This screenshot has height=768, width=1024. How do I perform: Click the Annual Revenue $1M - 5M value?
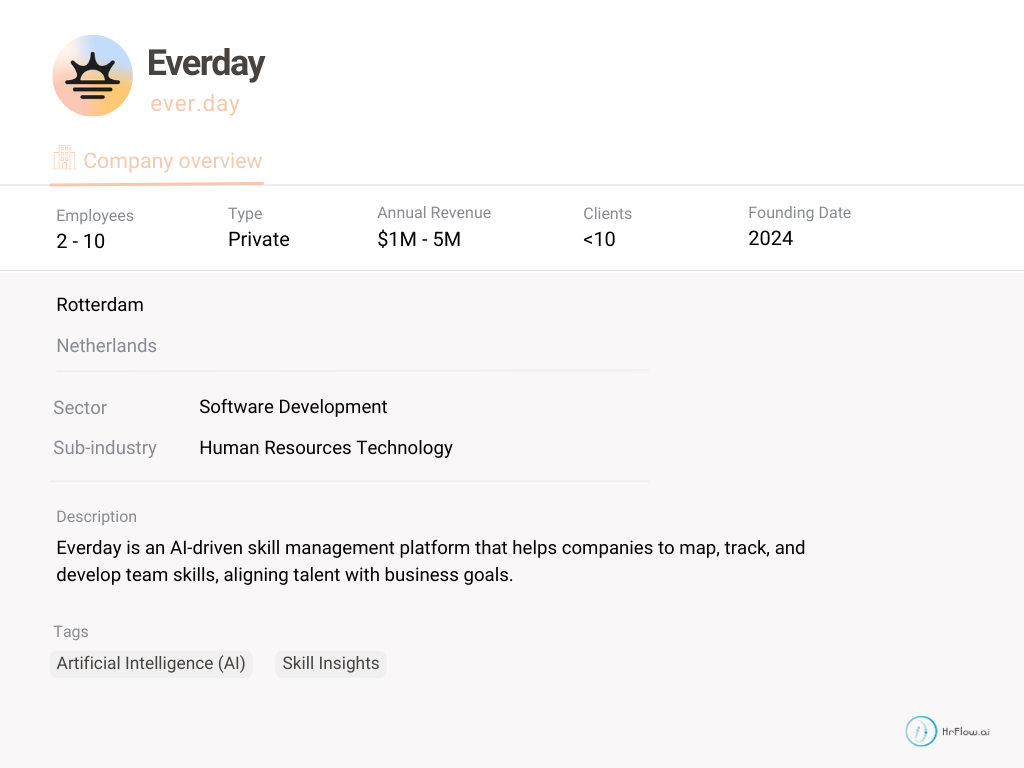coord(419,239)
